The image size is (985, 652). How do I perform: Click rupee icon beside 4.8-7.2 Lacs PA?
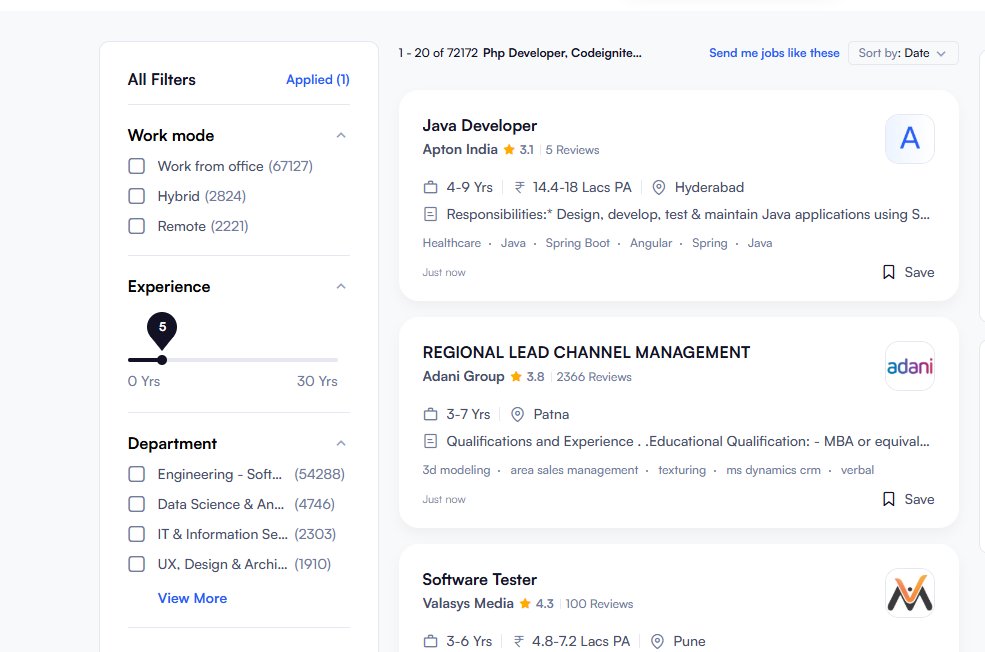point(519,641)
